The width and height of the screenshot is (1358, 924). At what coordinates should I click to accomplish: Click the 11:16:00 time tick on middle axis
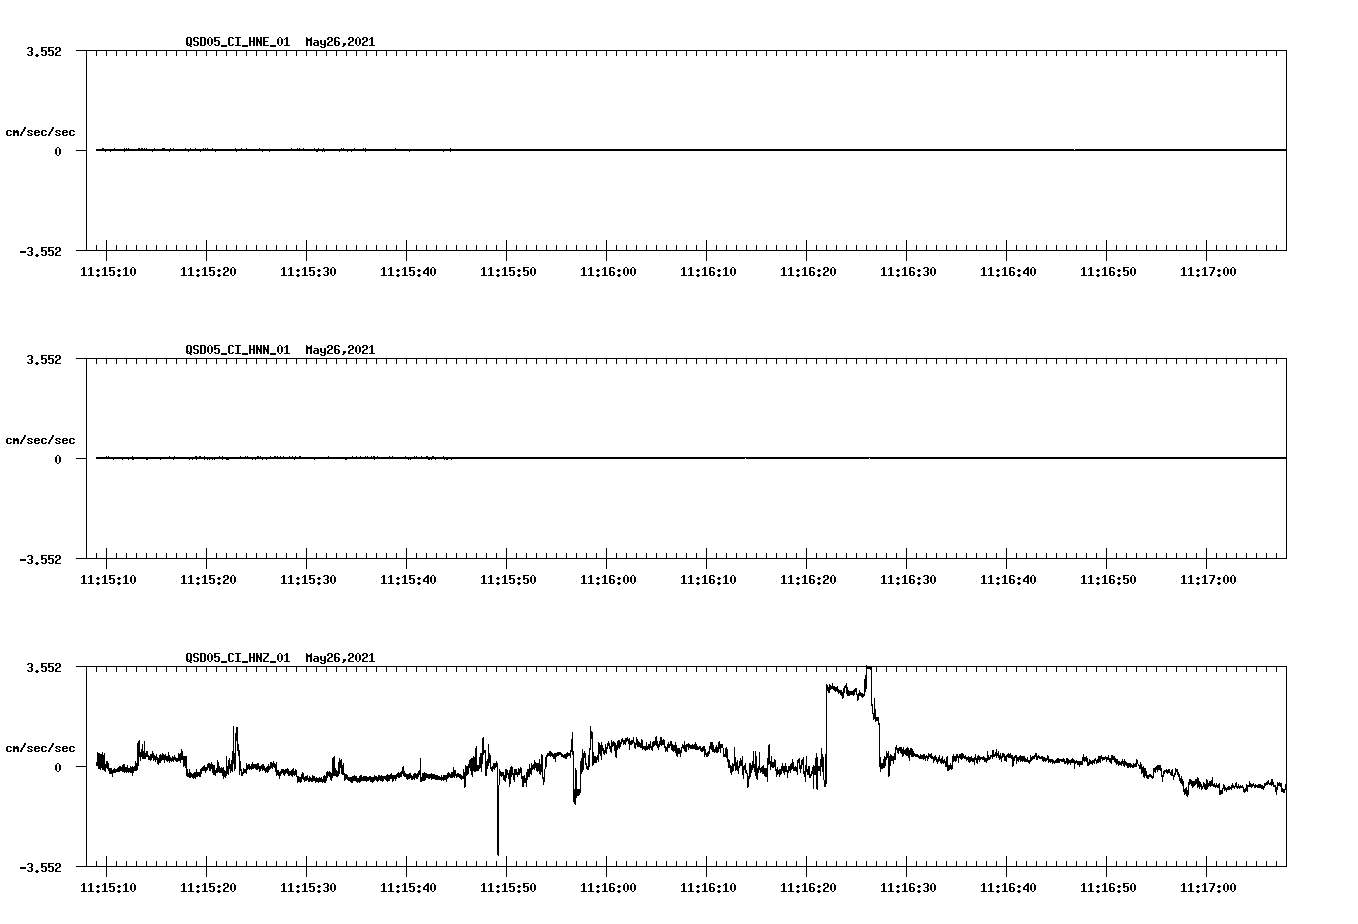tap(610, 577)
